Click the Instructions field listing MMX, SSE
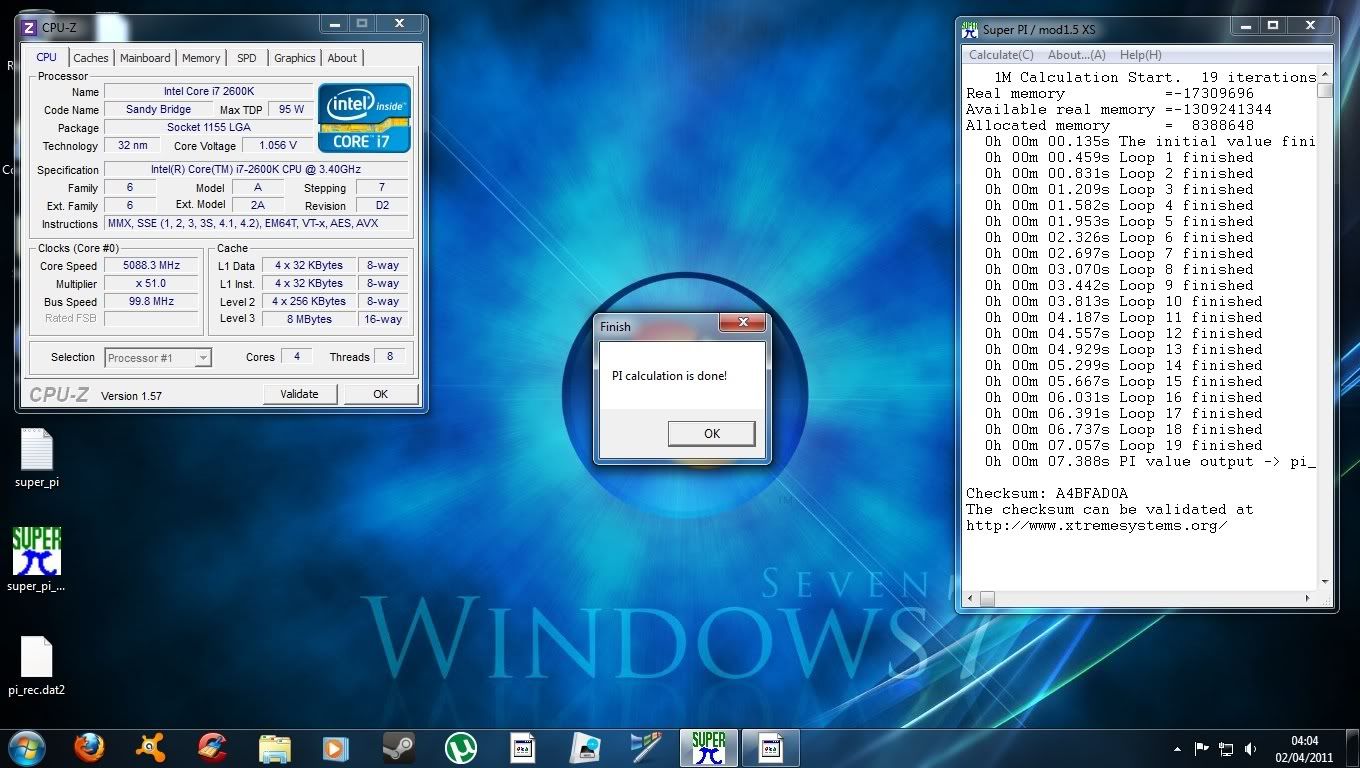 click(256, 224)
